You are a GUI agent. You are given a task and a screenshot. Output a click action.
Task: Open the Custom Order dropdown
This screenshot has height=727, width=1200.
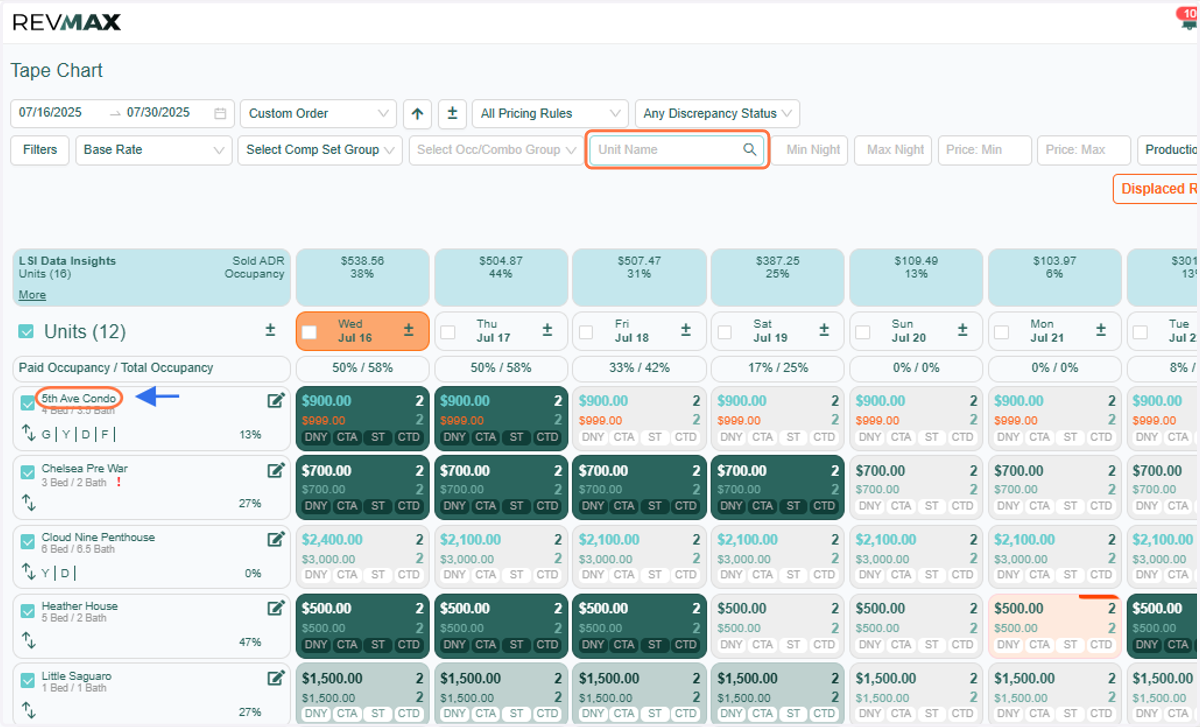coord(318,113)
